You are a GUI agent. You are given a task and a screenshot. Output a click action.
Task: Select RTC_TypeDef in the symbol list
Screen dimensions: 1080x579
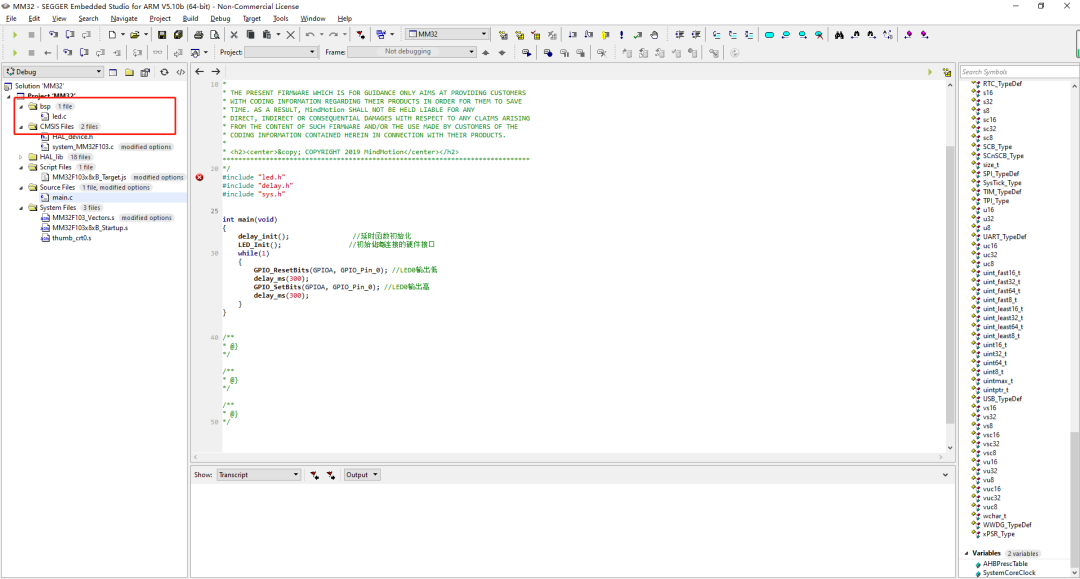click(x=1002, y=83)
